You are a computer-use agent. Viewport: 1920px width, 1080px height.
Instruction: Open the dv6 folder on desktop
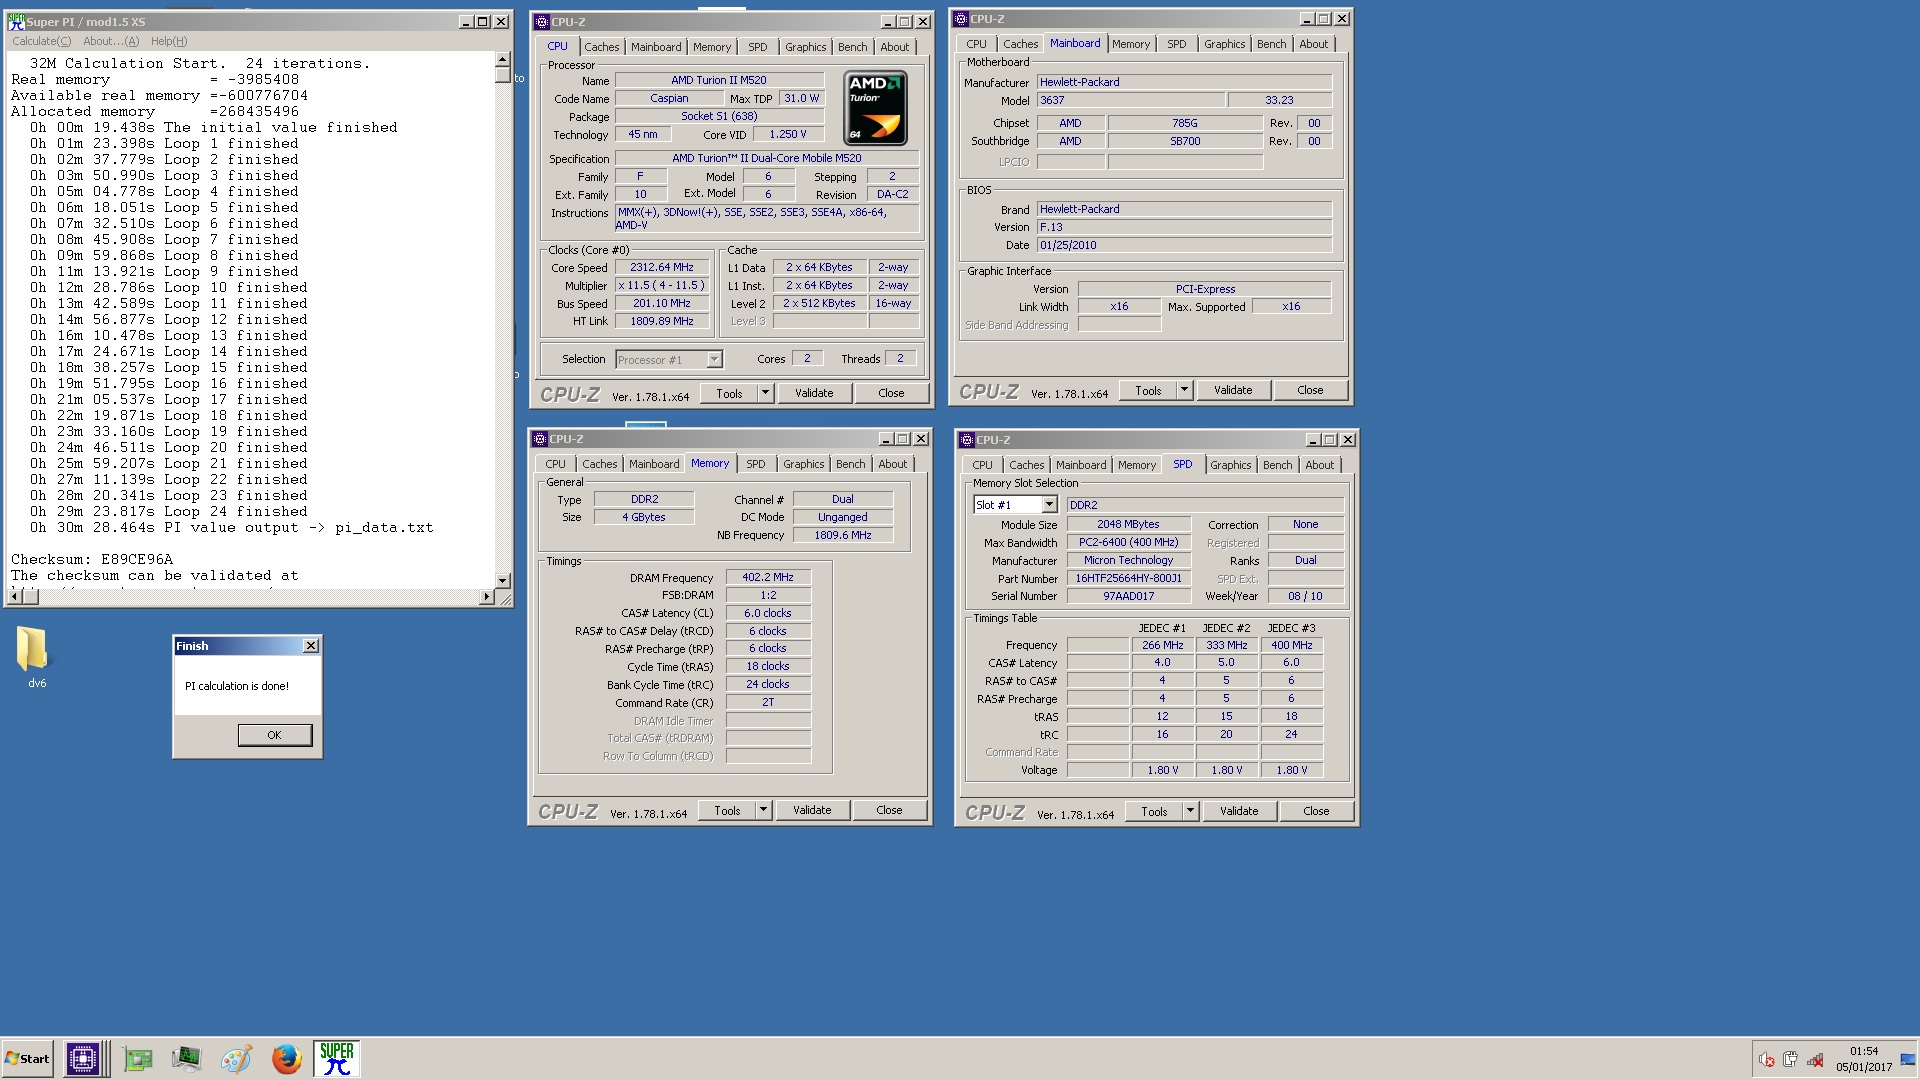coord(33,657)
